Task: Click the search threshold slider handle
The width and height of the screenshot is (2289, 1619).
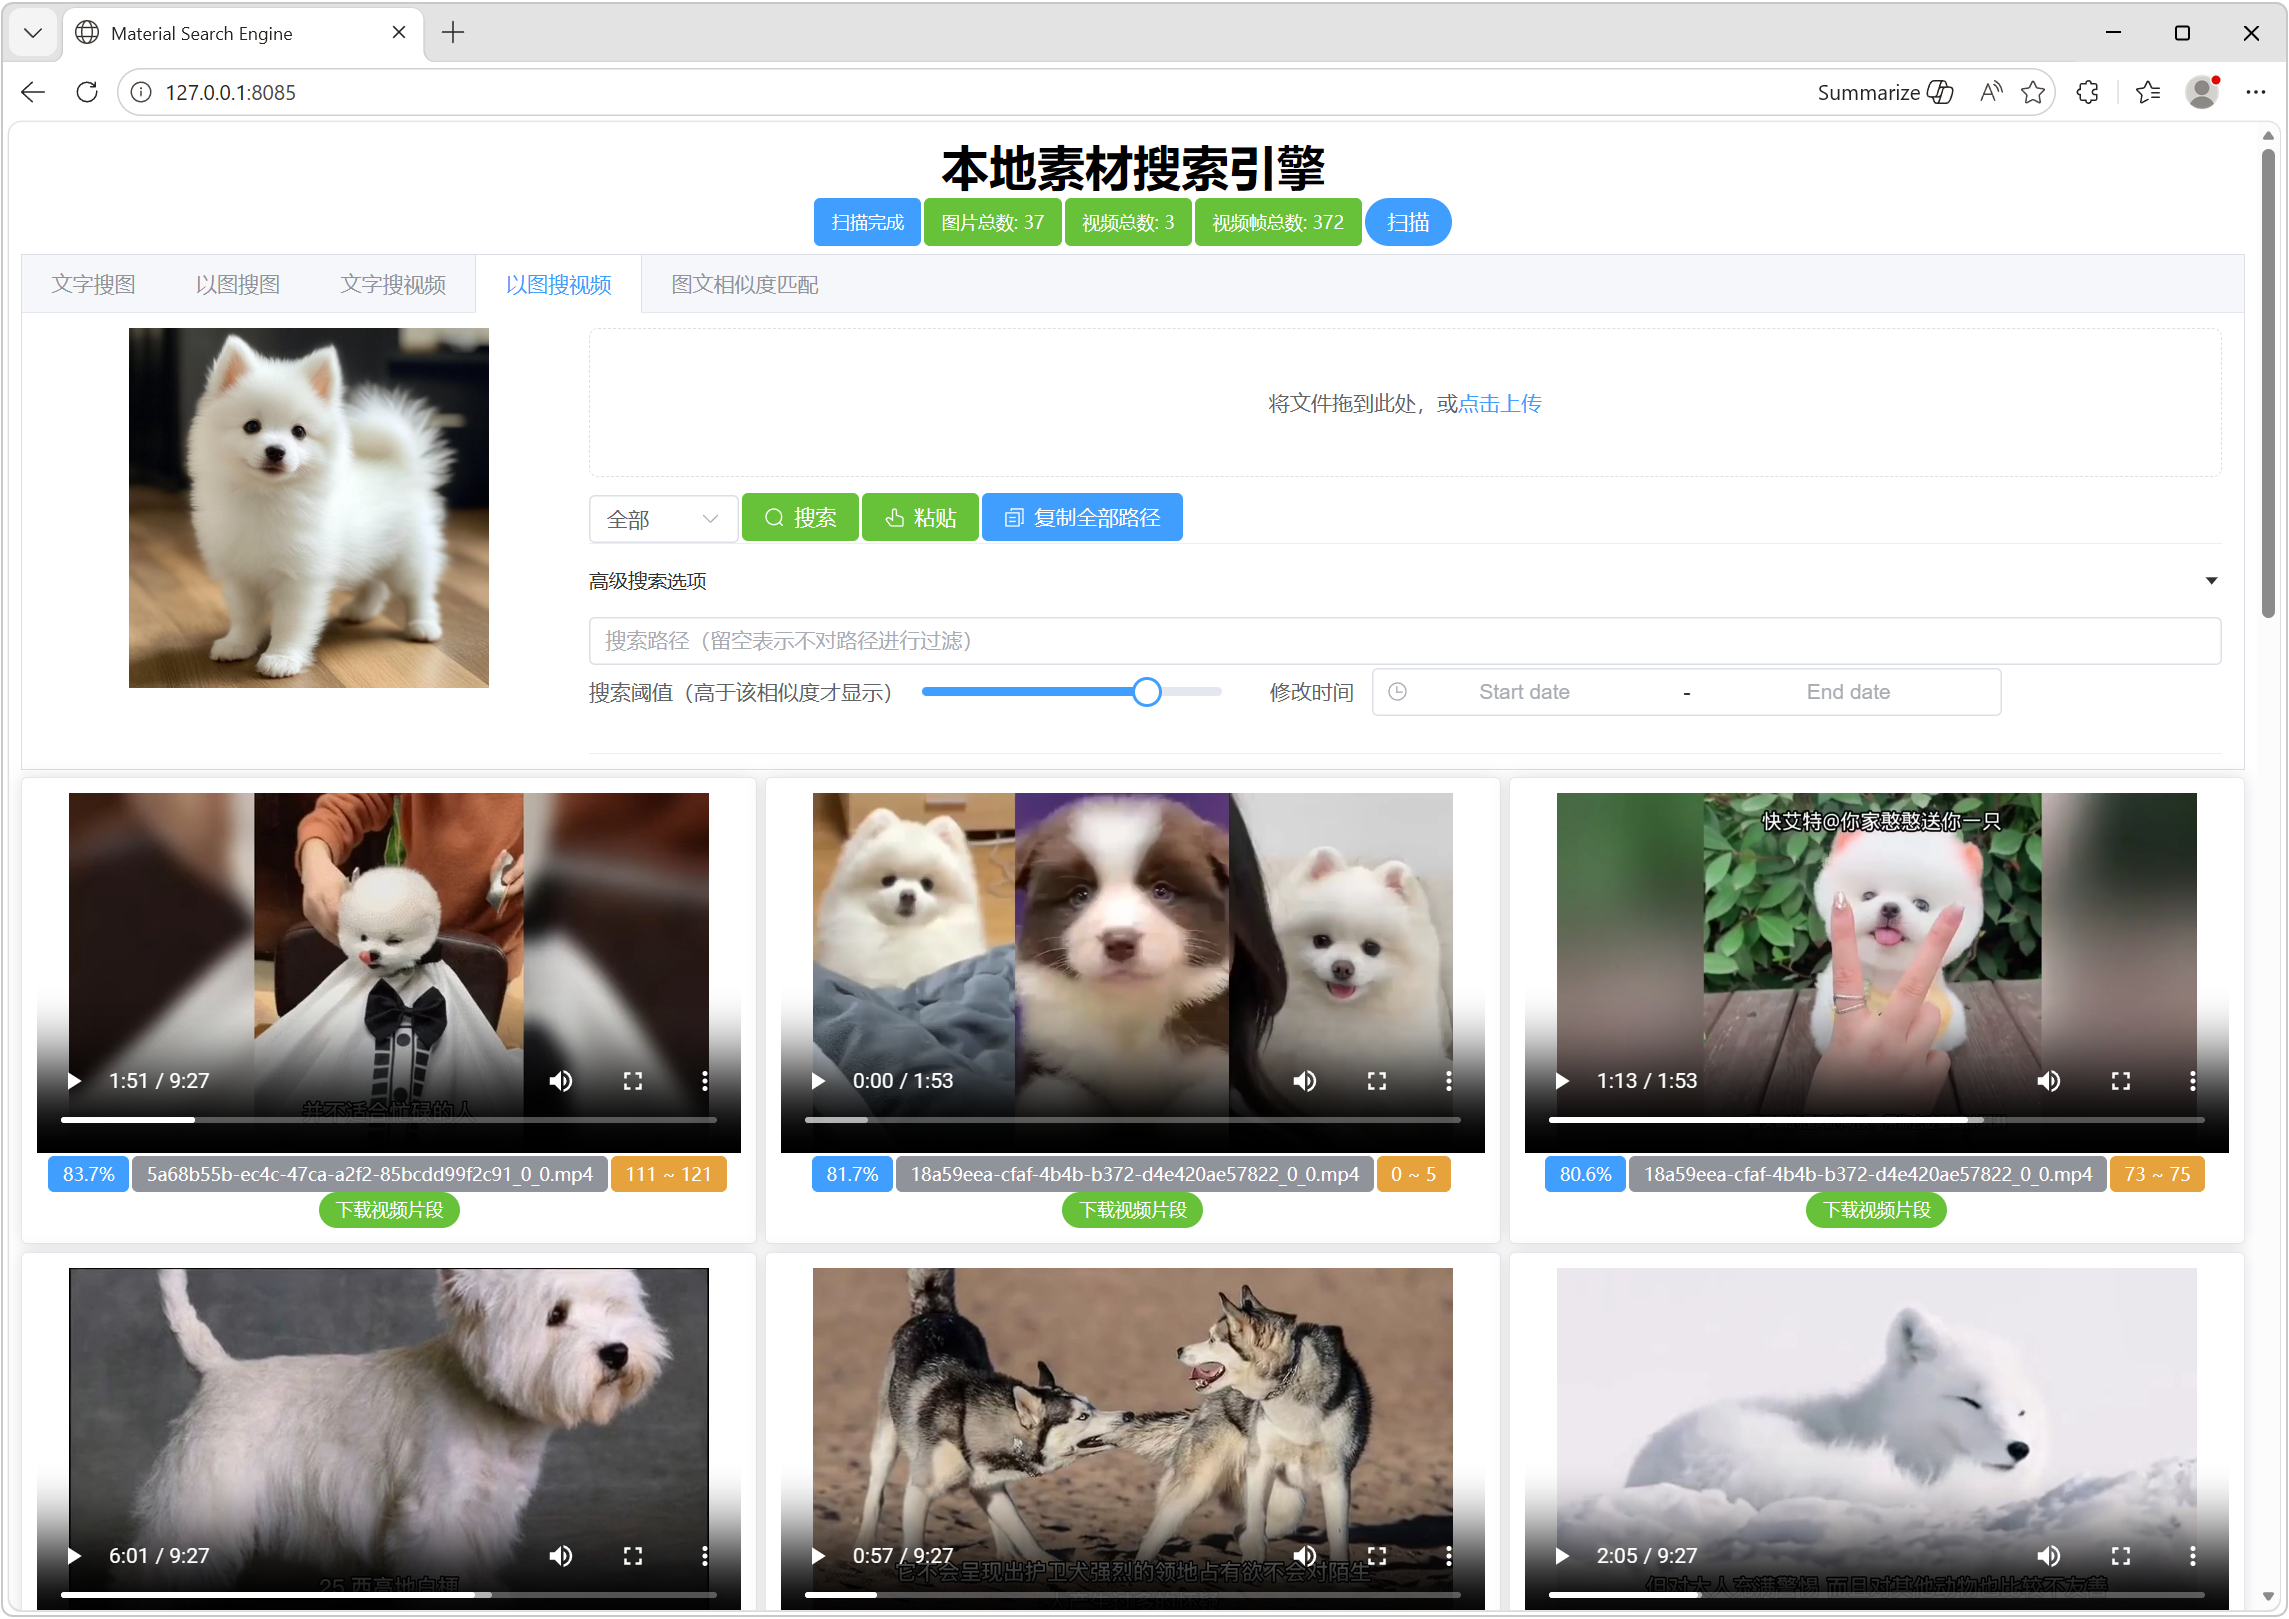Action: pyautogui.click(x=1147, y=692)
